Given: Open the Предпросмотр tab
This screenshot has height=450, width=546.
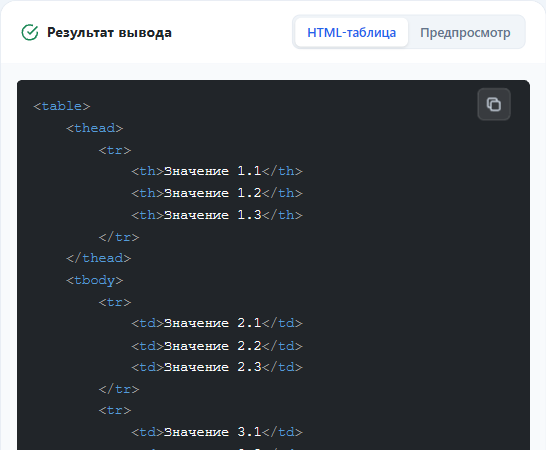Looking at the screenshot, I should click(465, 32).
